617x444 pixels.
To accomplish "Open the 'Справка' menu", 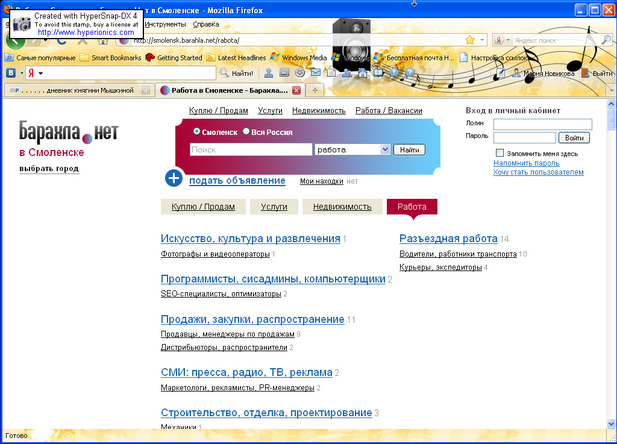I will pos(206,24).
